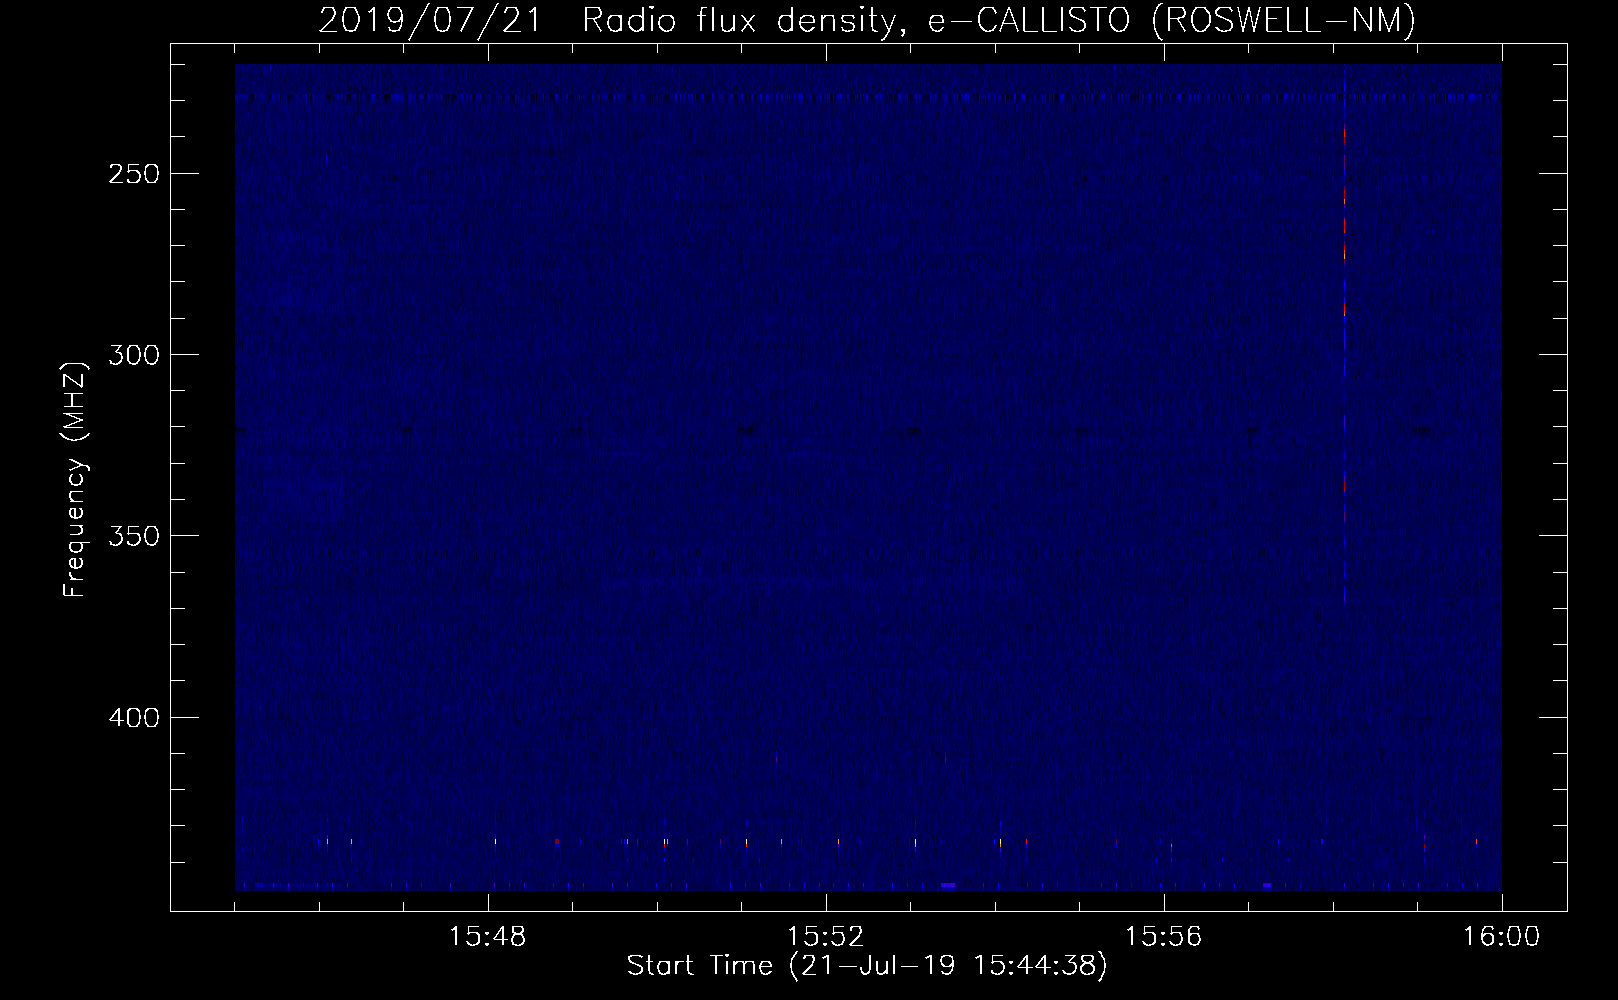Click the 16:00 time axis label
Screen dimensions: 1618x1000
click(x=1502, y=937)
